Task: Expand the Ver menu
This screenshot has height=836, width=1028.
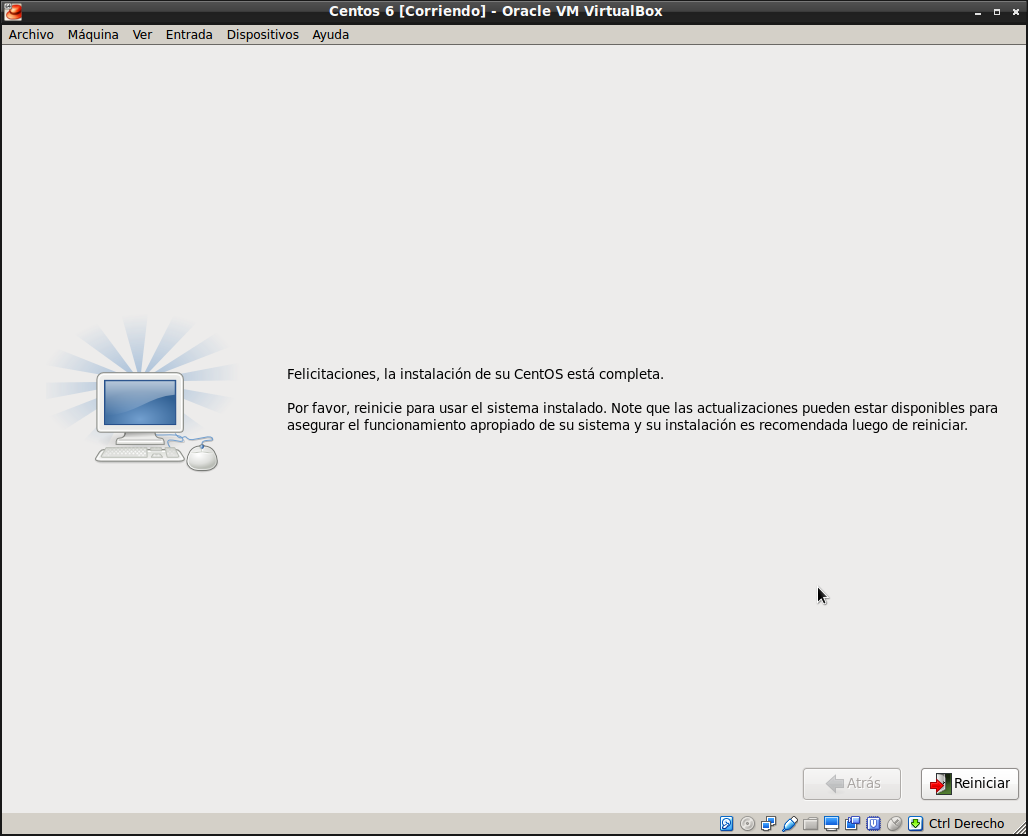Action: point(142,34)
